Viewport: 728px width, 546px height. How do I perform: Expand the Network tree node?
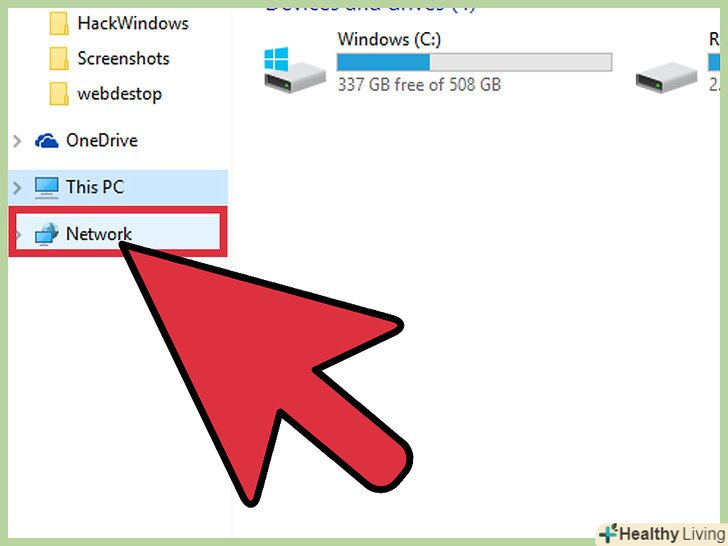(19, 234)
